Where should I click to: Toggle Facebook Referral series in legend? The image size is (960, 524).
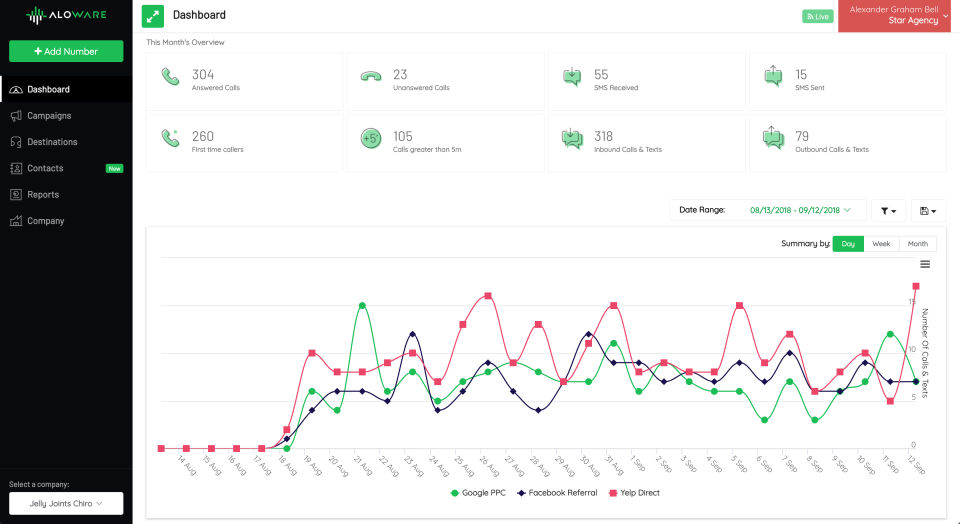coord(558,493)
